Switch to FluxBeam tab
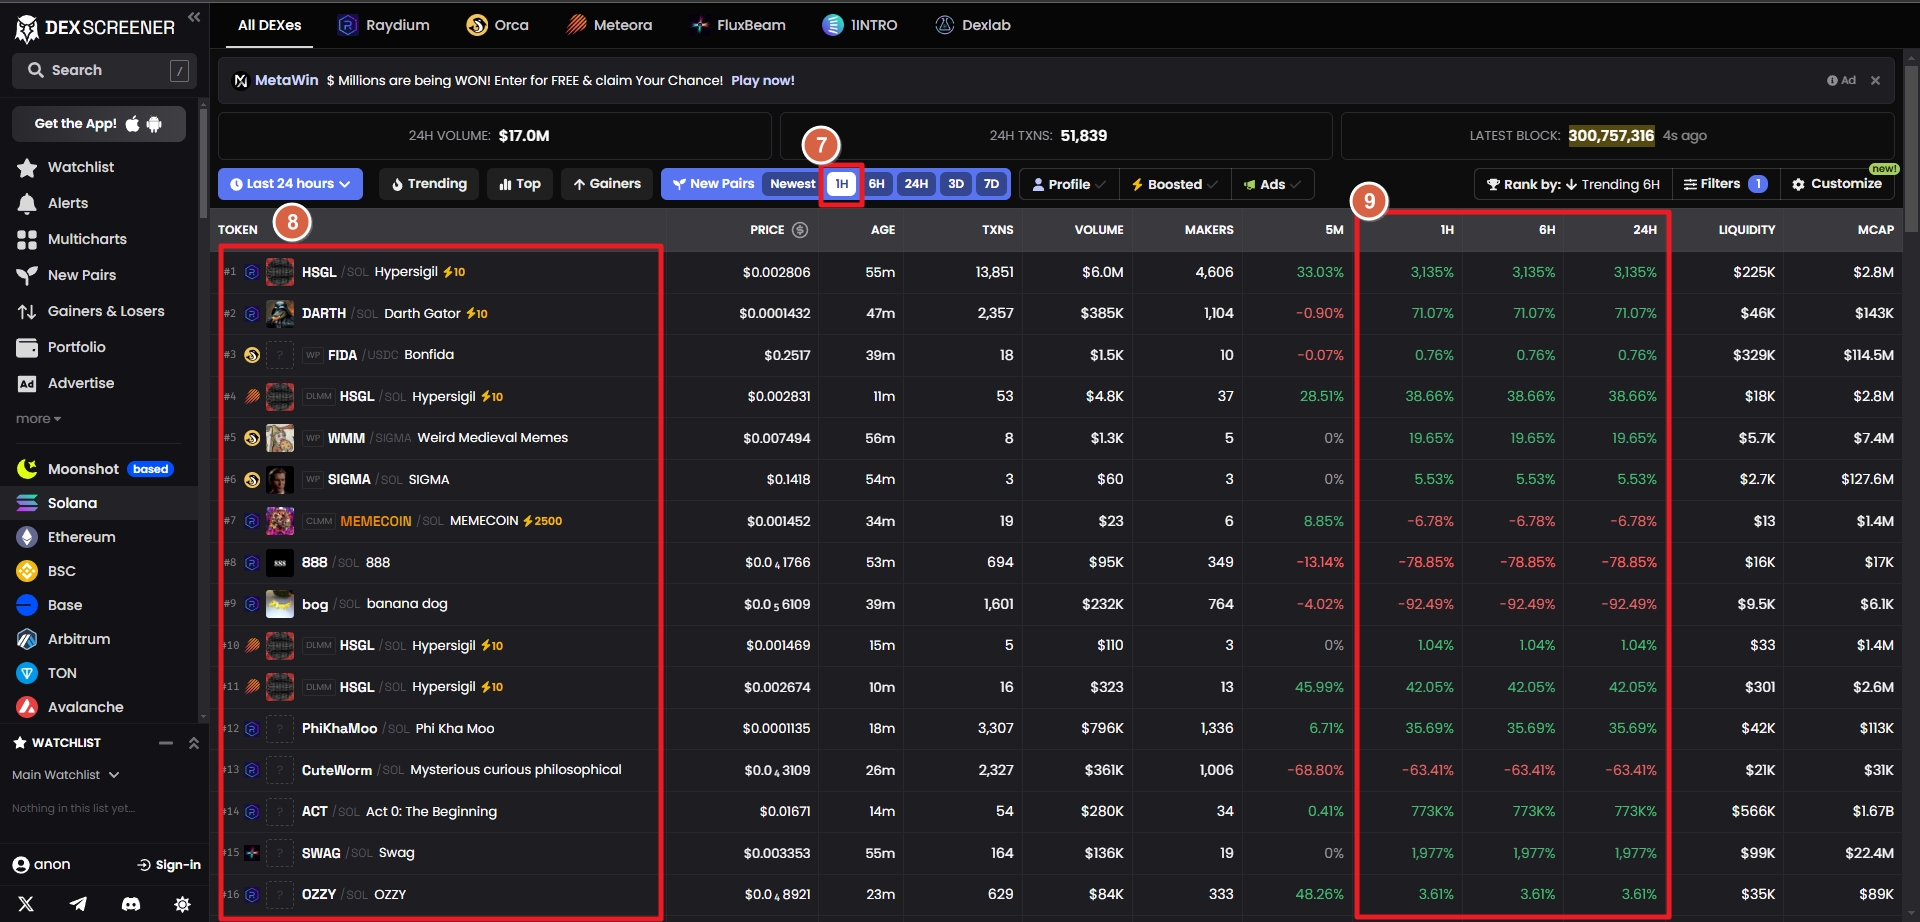The image size is (1920, 922). point(739,25)
